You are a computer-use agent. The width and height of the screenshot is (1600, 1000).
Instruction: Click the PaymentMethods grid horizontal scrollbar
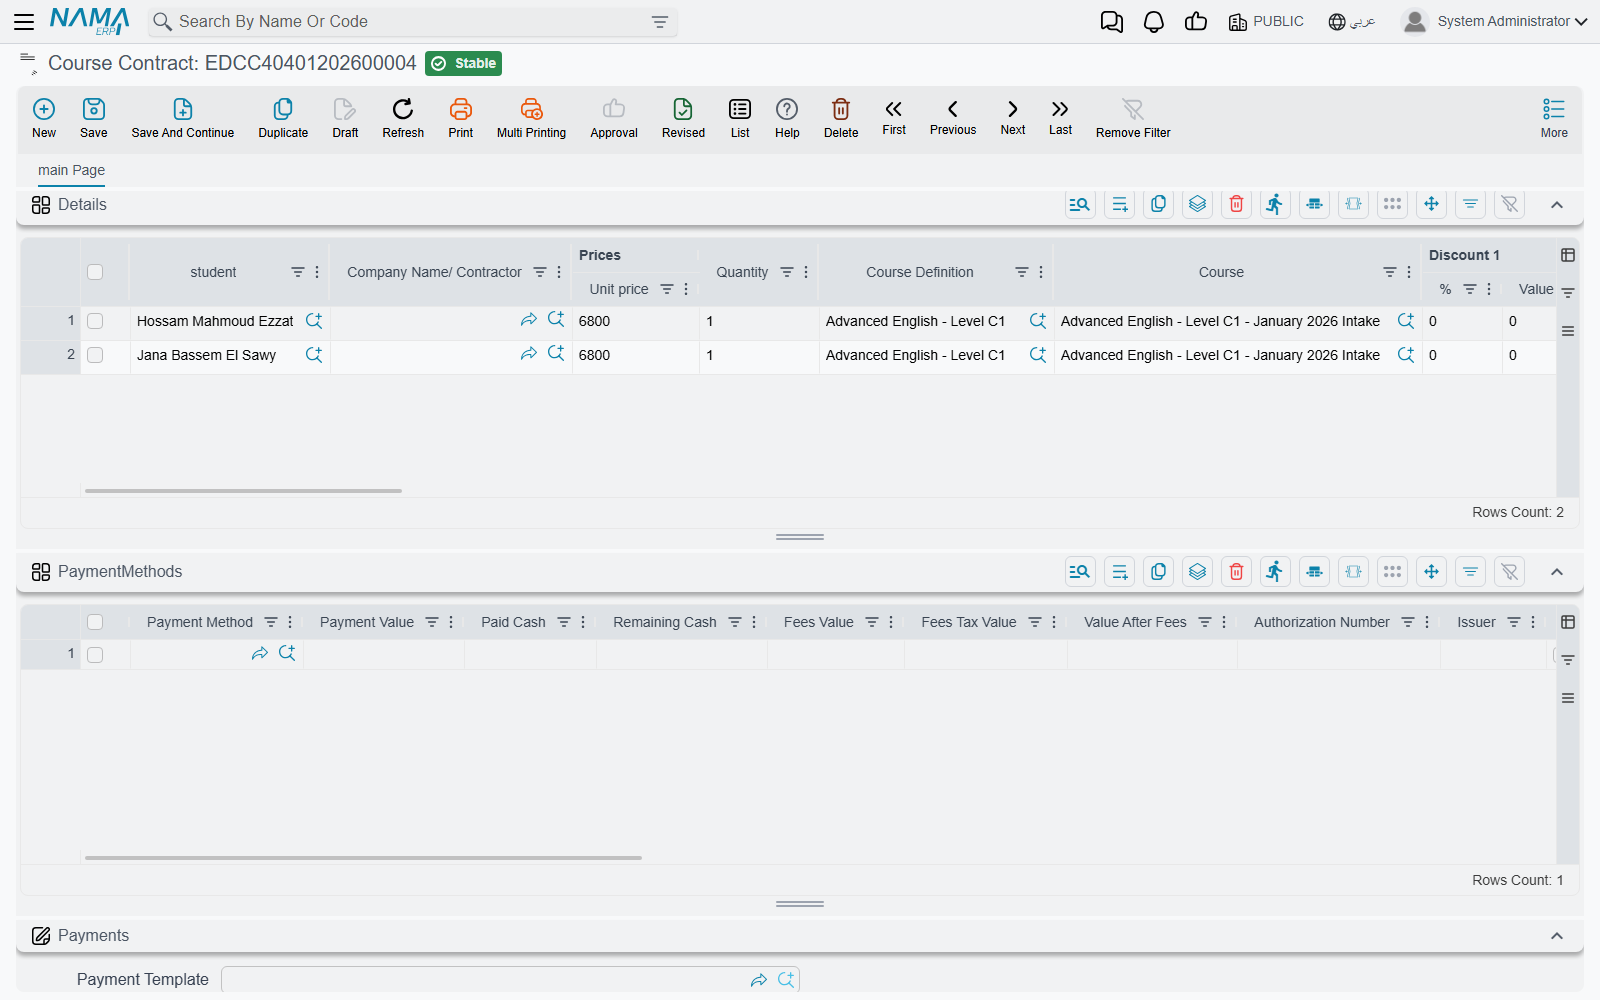pyautogui.click(x=363, y=858)
